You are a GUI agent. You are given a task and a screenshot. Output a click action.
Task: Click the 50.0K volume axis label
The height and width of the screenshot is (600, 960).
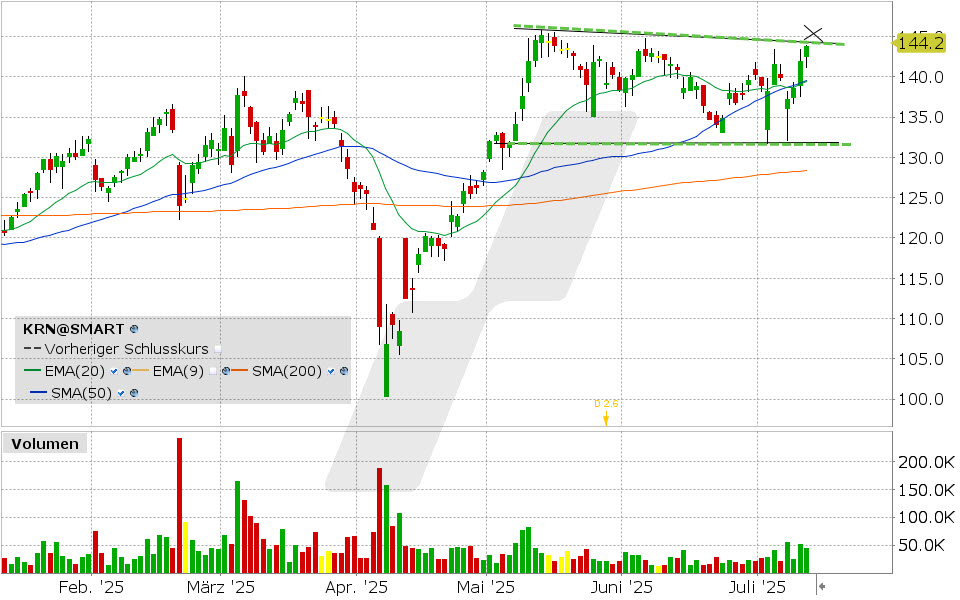coord(921,545)
